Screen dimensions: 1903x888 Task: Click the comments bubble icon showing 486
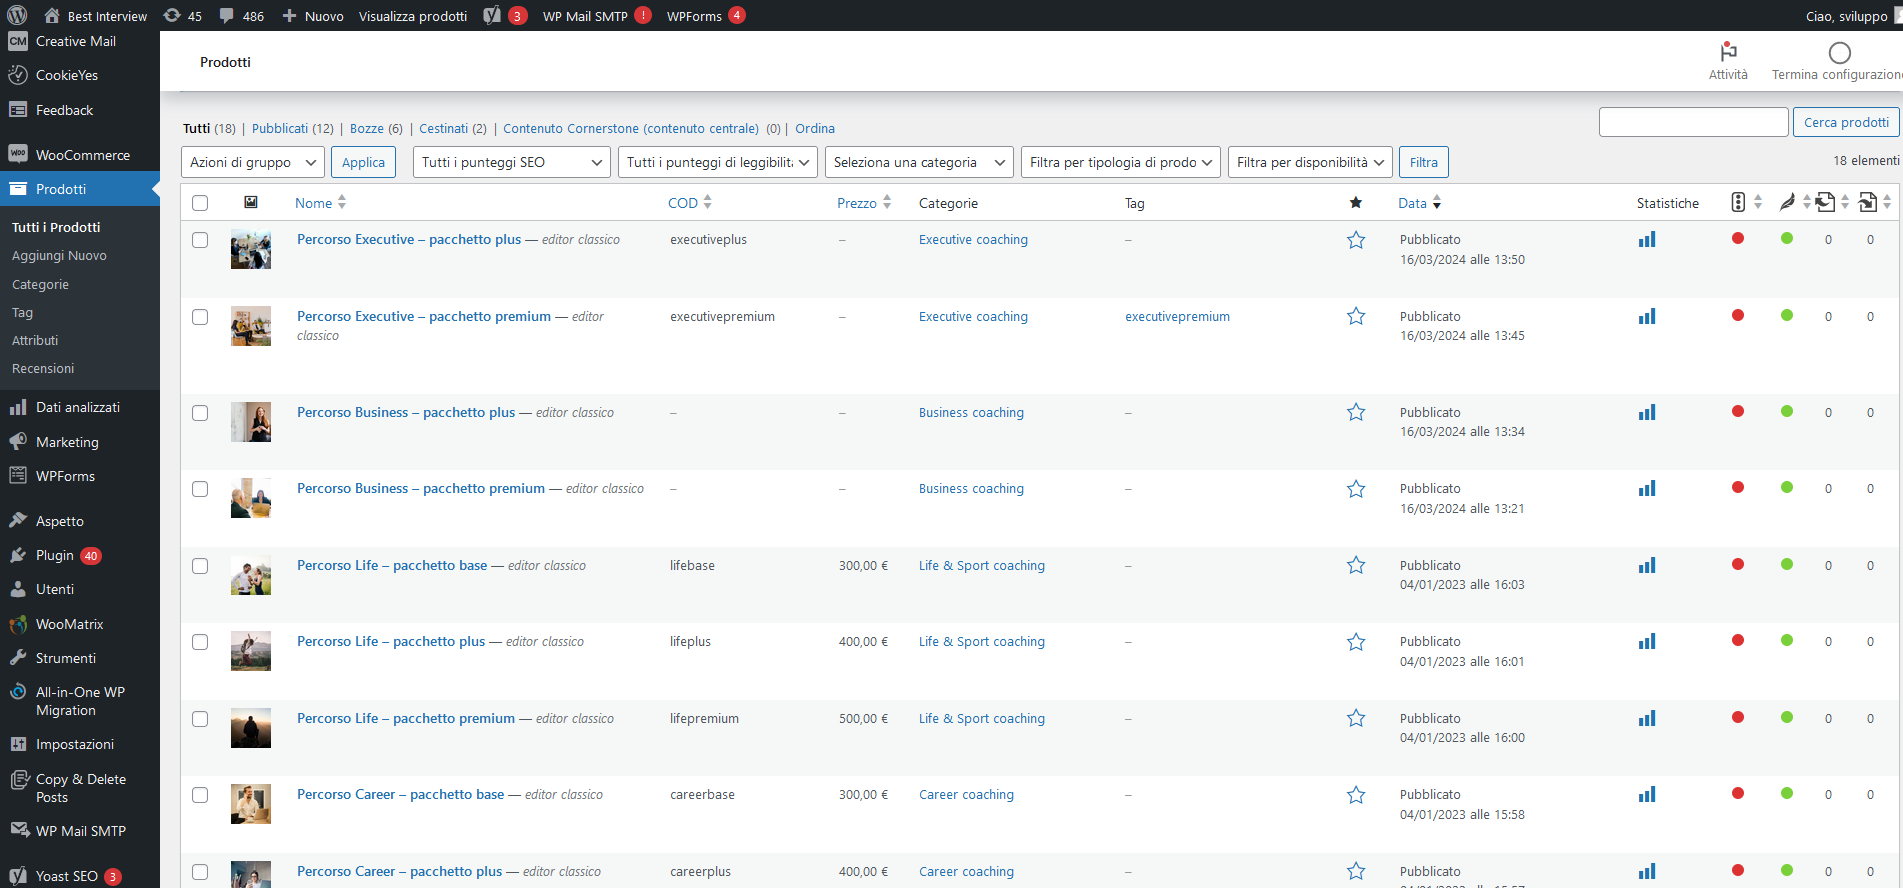coord(228,16)
